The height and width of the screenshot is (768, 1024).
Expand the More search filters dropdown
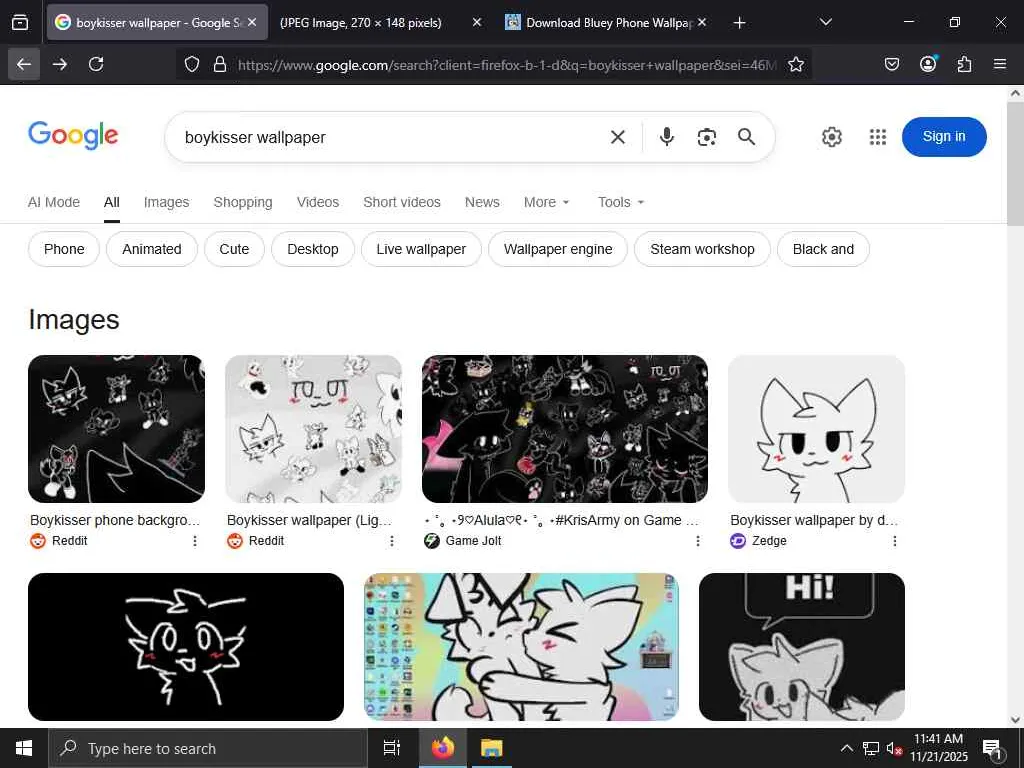point(547,202)
